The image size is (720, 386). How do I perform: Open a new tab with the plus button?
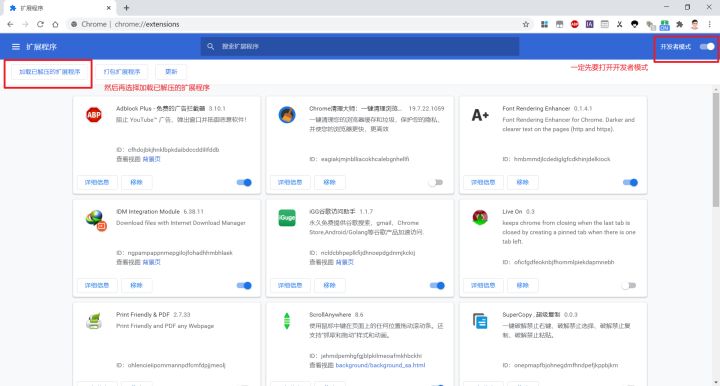click(x=126, y=8)
